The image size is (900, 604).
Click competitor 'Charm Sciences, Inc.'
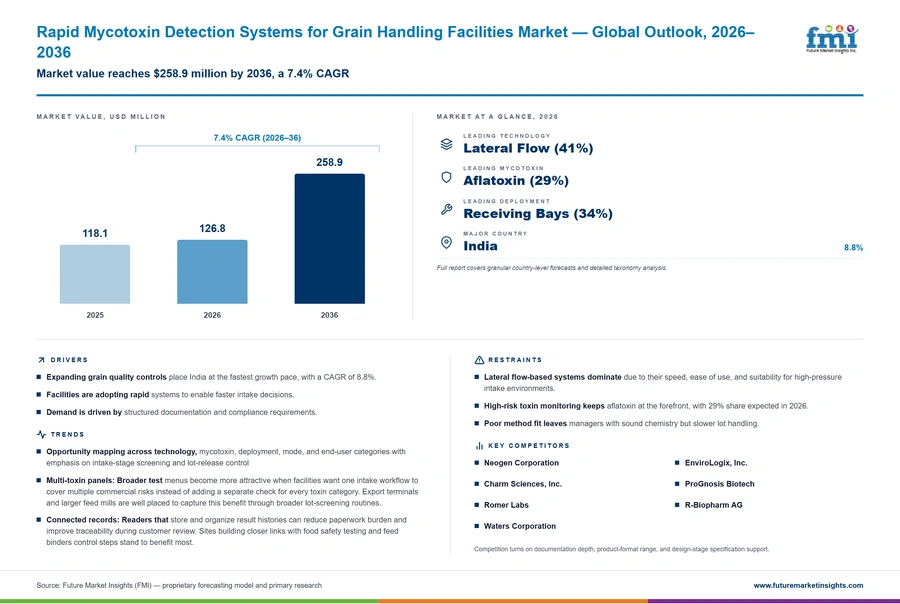point(523,484)
